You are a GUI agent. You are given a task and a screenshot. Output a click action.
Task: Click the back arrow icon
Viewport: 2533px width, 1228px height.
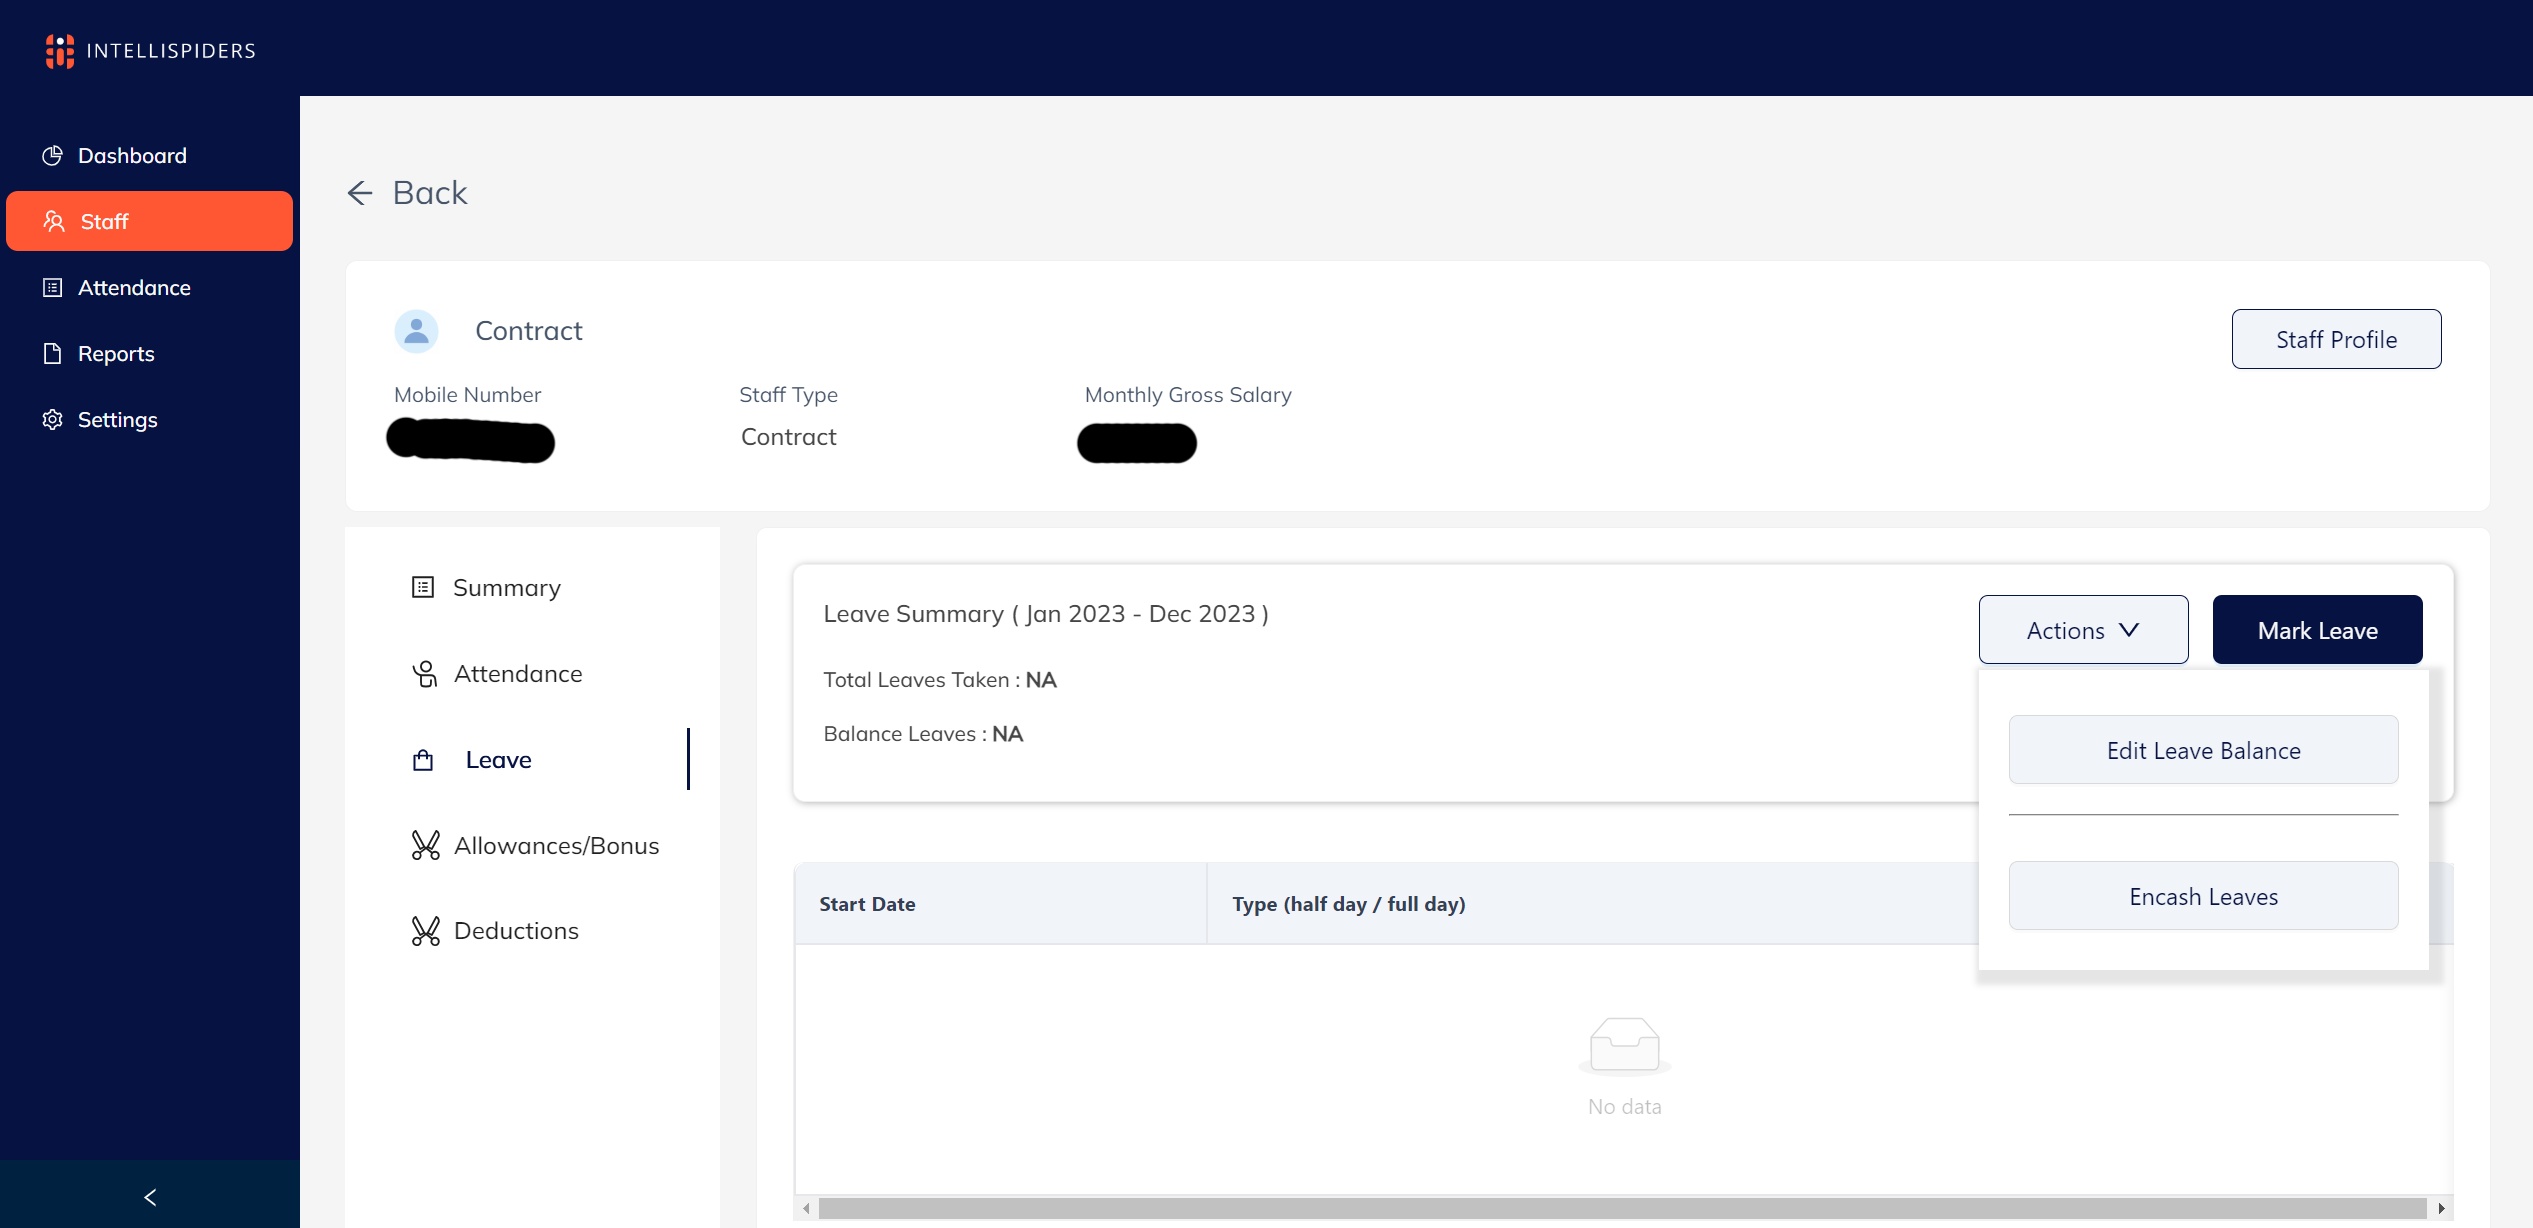point(360,193)
